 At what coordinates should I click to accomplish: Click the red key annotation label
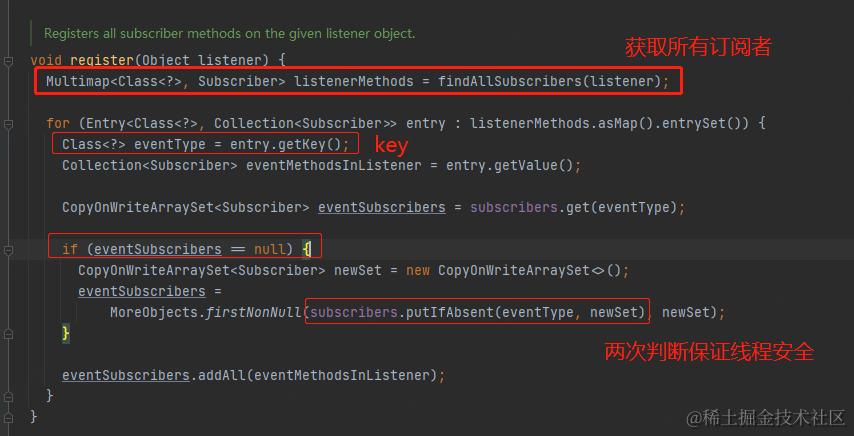(x=391, y=145)
